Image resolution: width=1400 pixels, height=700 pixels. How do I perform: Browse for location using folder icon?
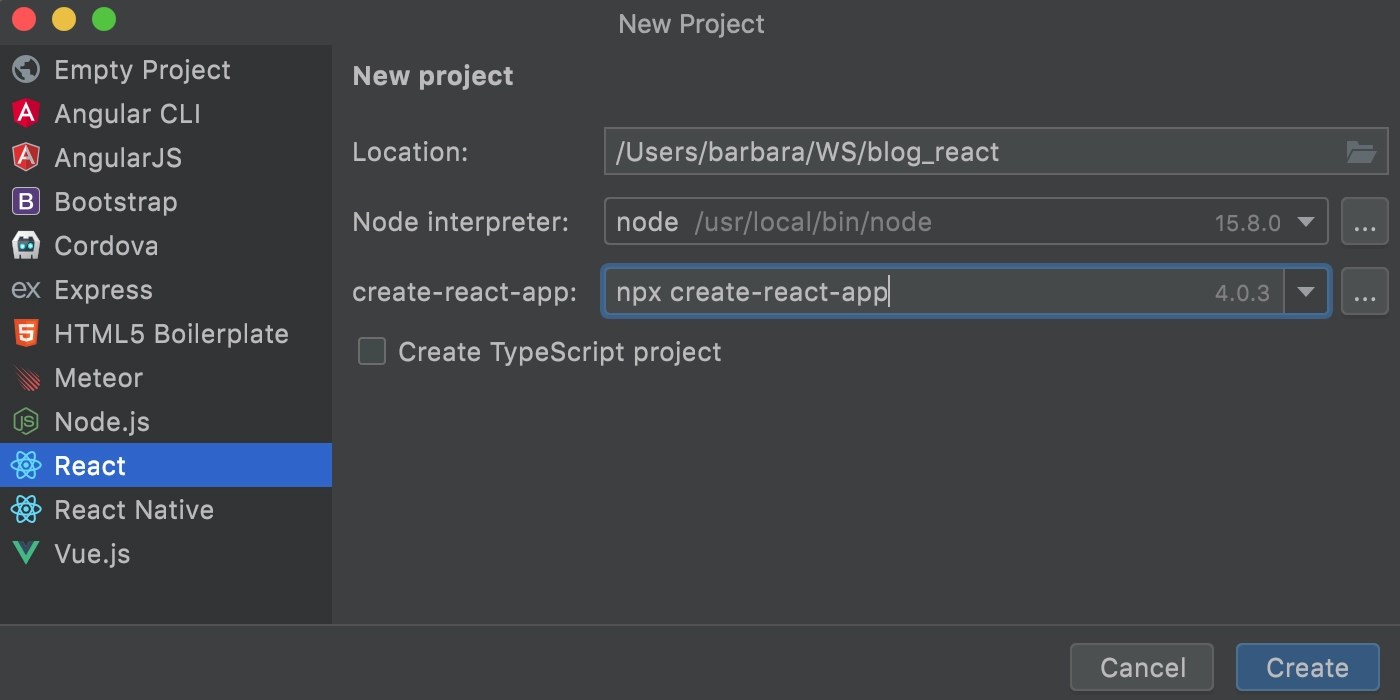click(1361, 152)
